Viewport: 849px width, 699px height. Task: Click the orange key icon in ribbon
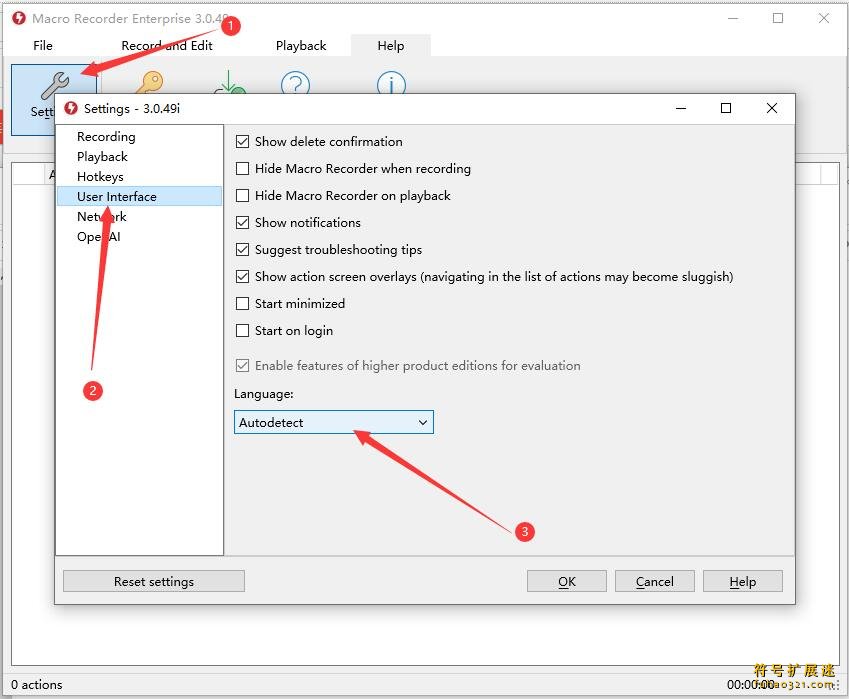(149, 82)
